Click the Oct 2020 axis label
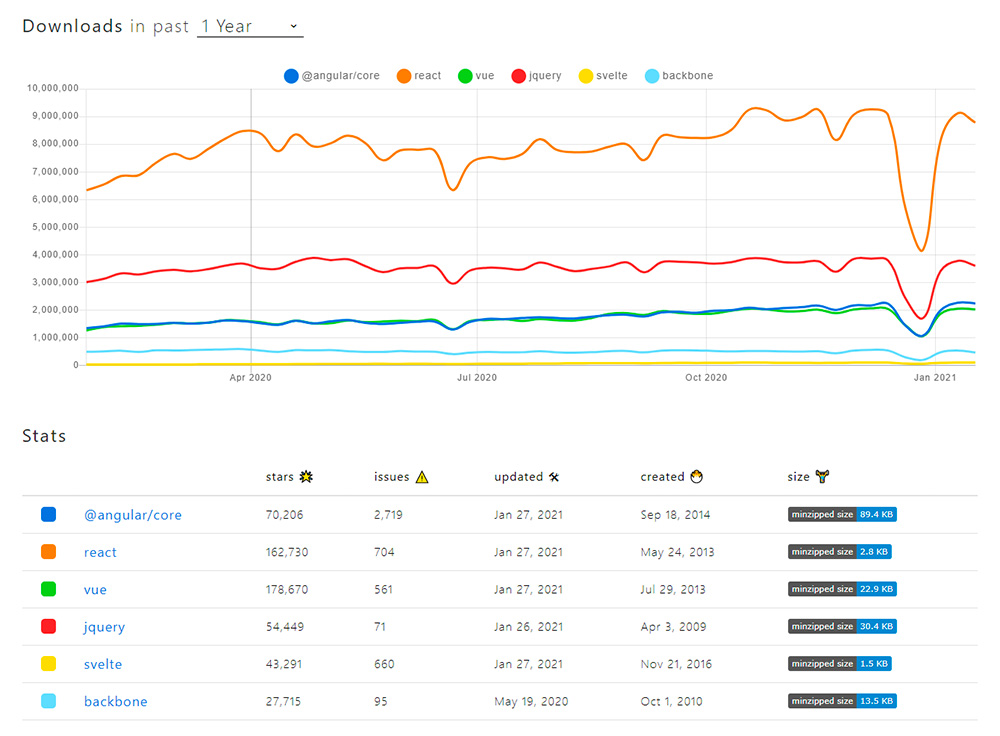This screenshot has height=736, width=1000. [706, 378]
